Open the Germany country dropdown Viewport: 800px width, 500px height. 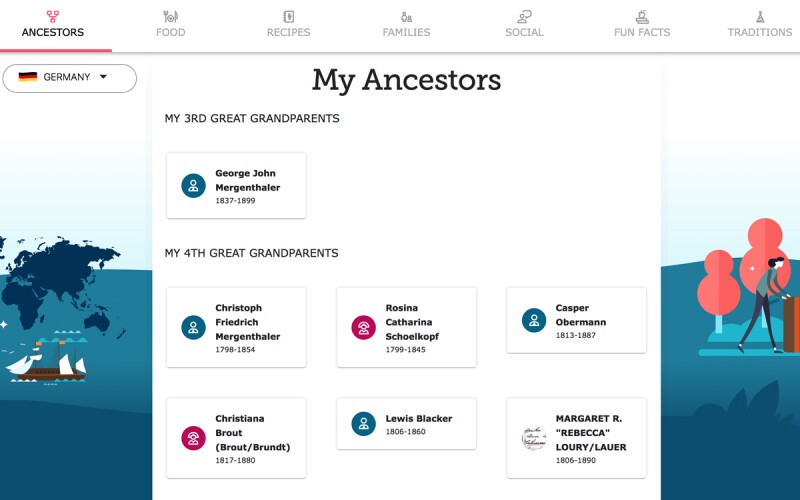tap(70, 78)
